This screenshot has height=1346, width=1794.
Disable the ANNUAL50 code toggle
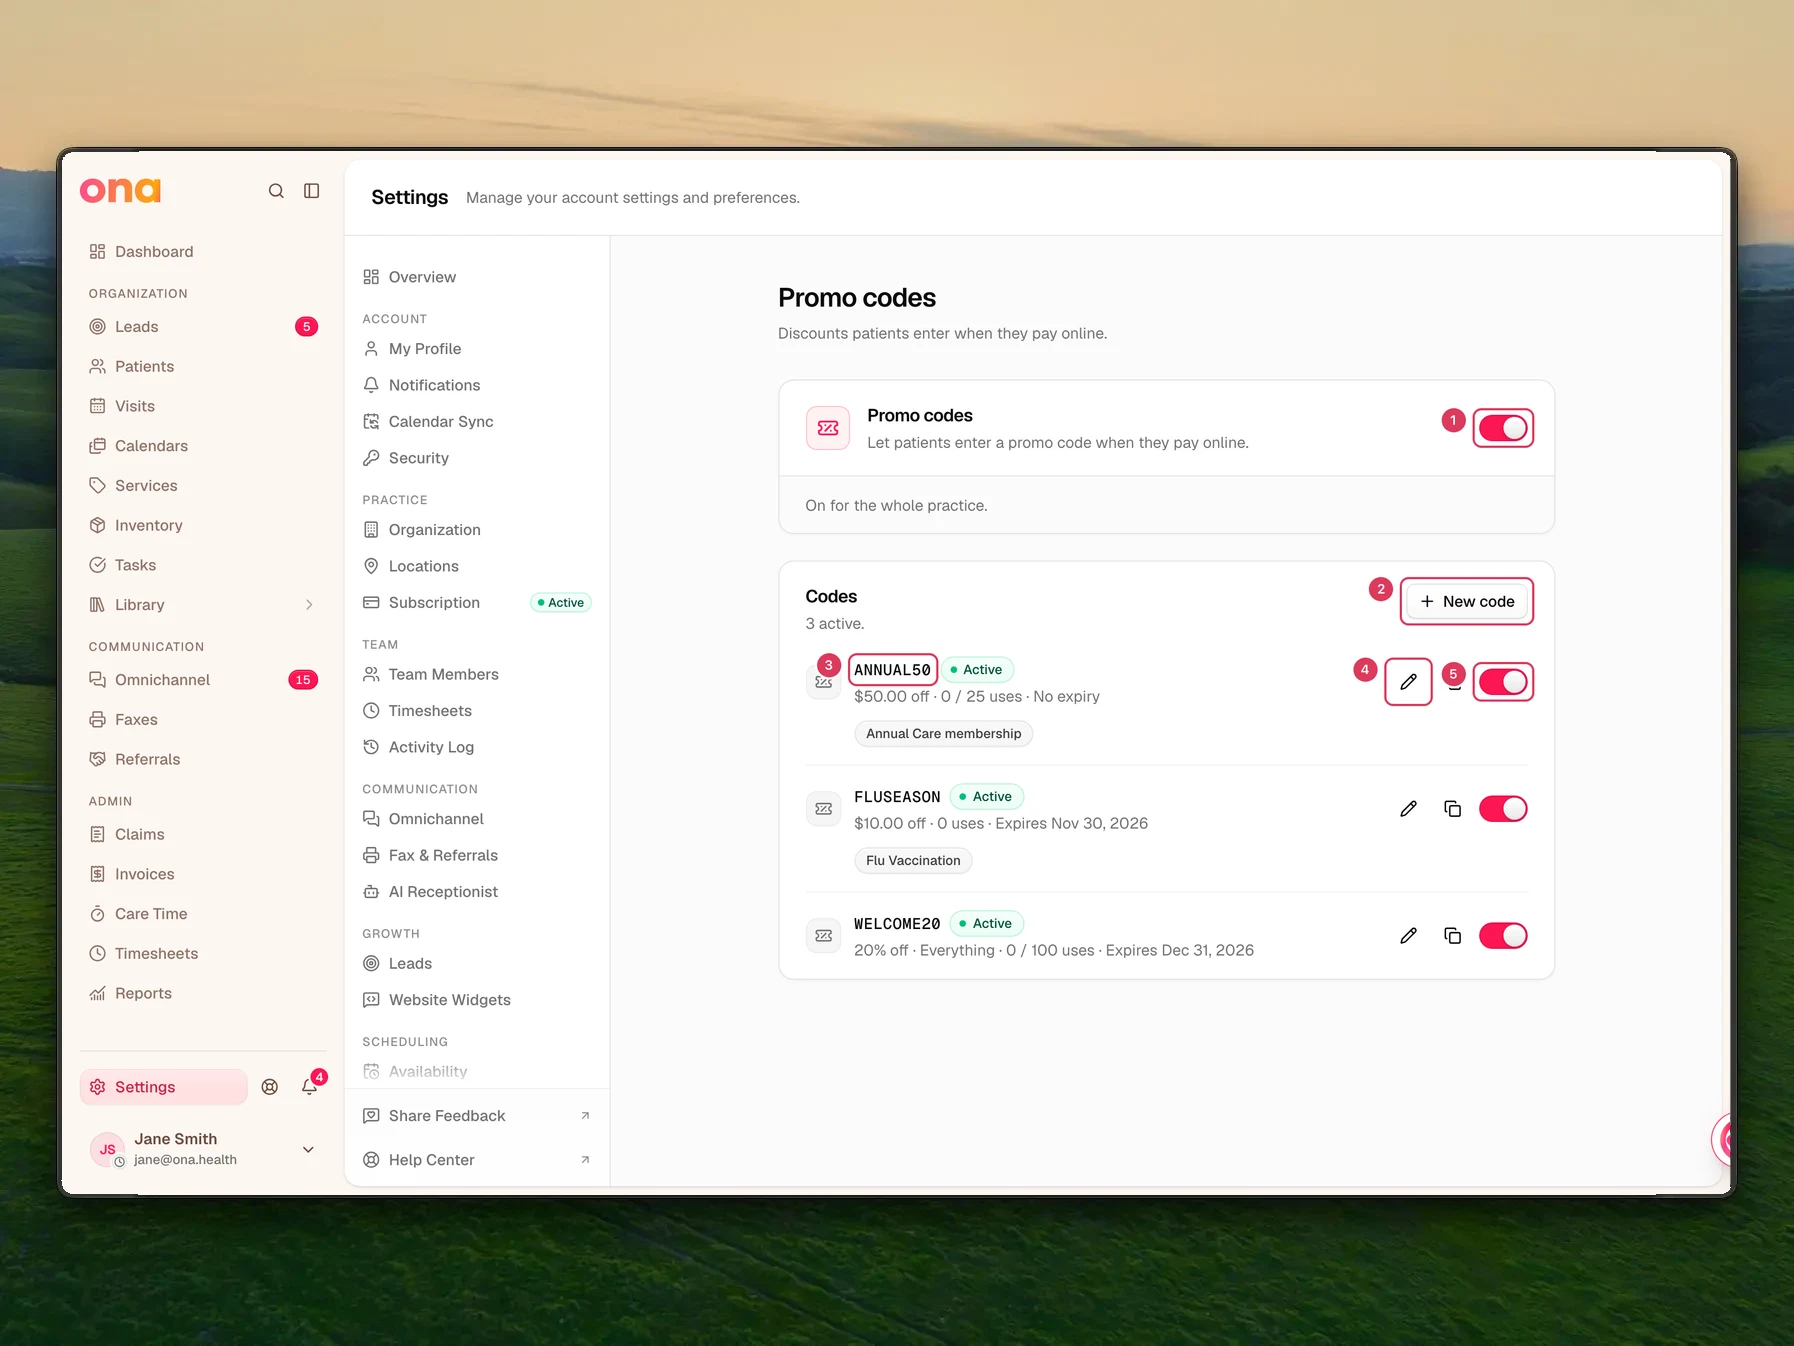tap(1503, 682)
